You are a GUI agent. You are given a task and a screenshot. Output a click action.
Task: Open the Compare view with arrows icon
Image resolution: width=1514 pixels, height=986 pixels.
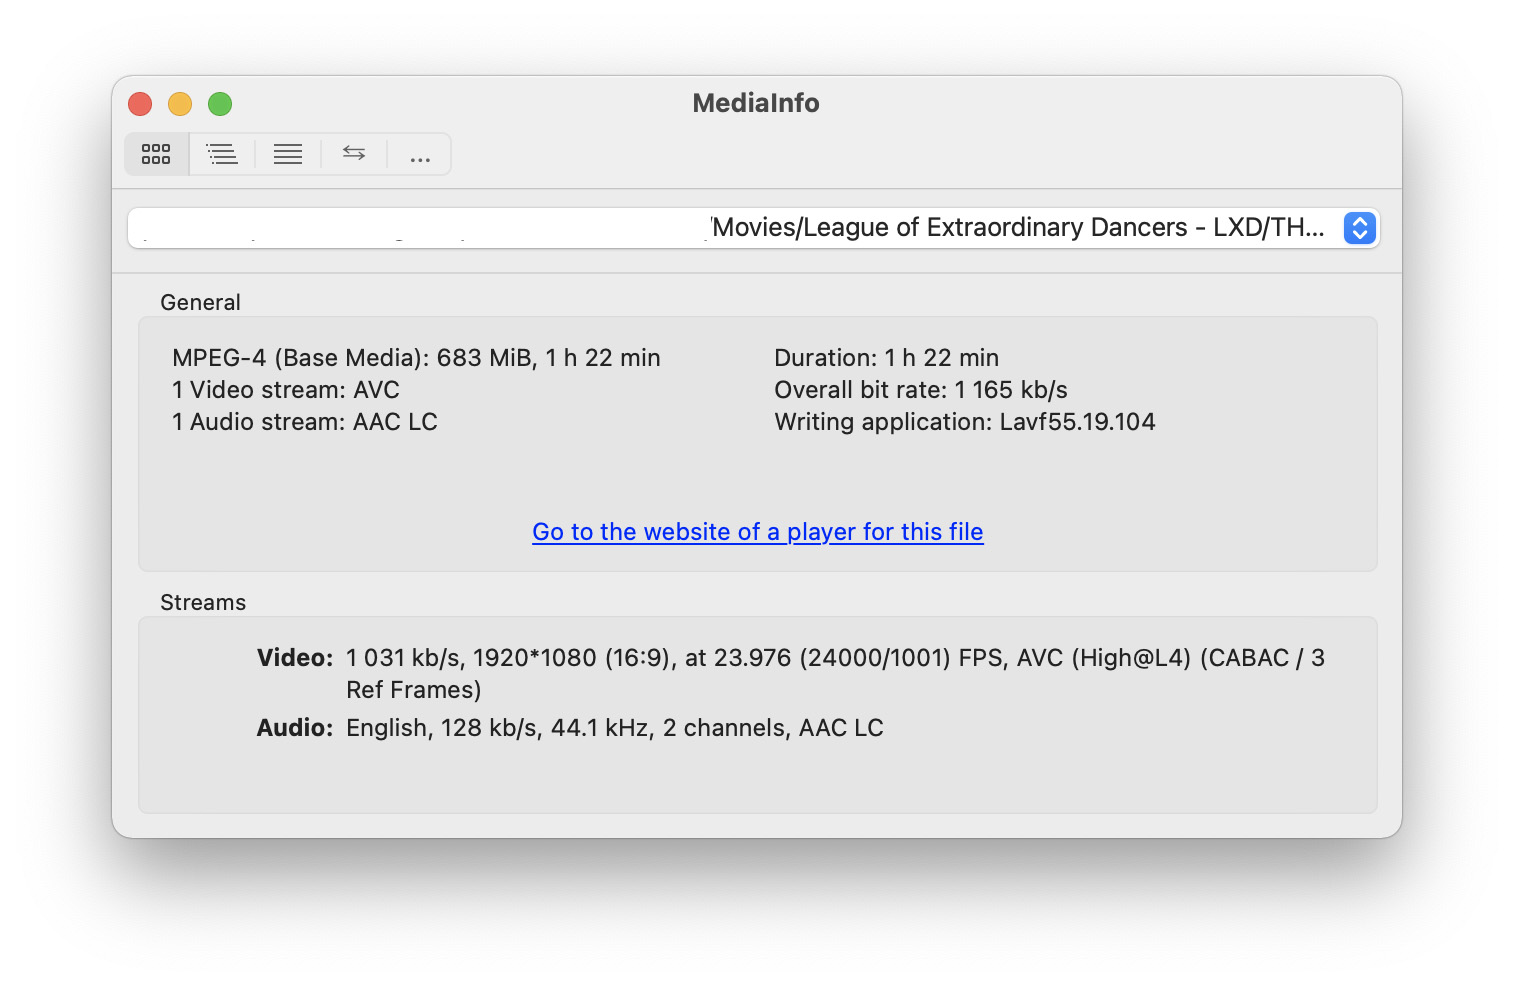click(x=354, y=154)
